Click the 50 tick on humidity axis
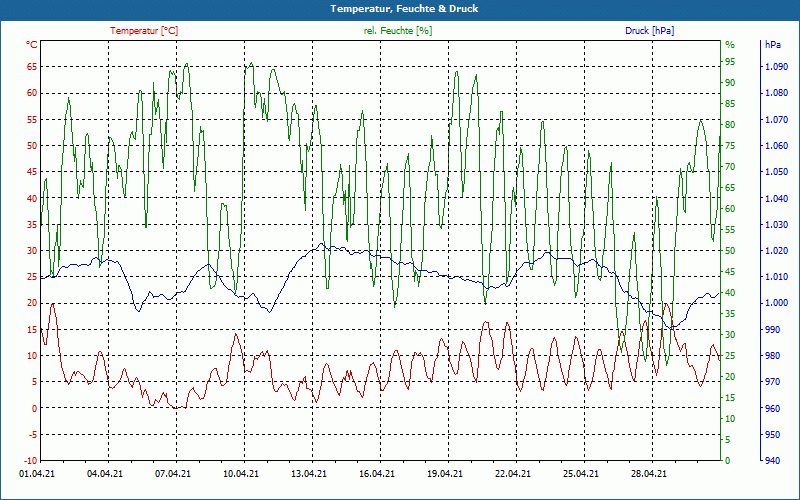 pyautogui.click(x=730, y=251)
